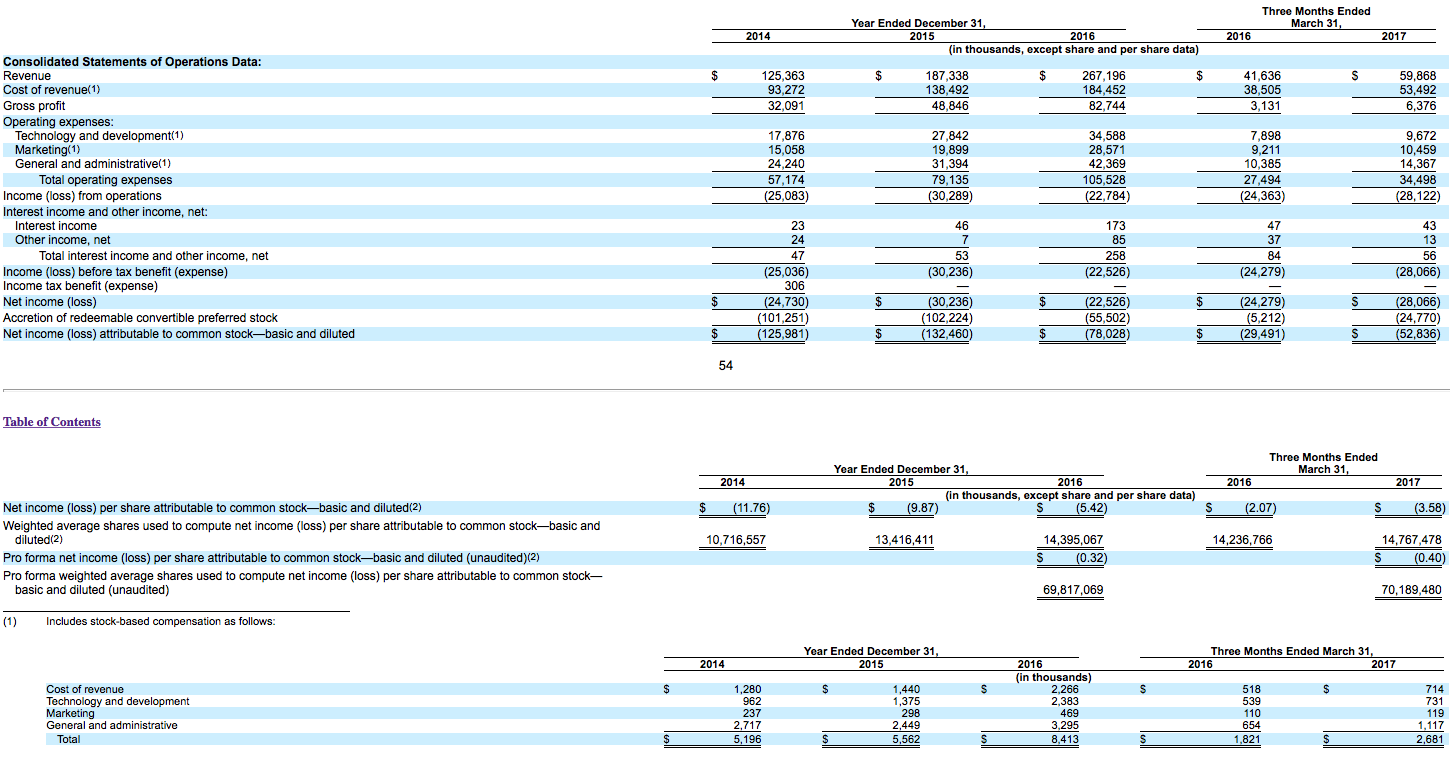This screenshot has width=1450, height=760.
Task: Select the gross profit value 32,091
Action: [786, 106]
